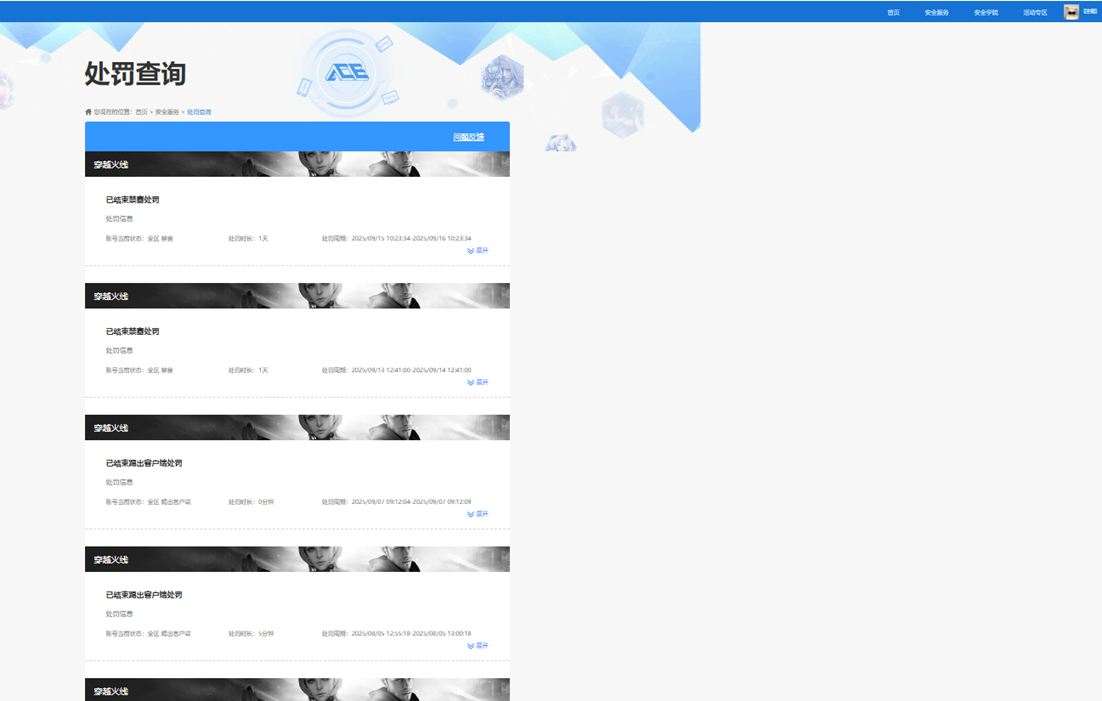Viewport: 1102px width, 701px height.
Task: Click 处罚信息 label in the 10:23:34 record
Action: point(119,219)
